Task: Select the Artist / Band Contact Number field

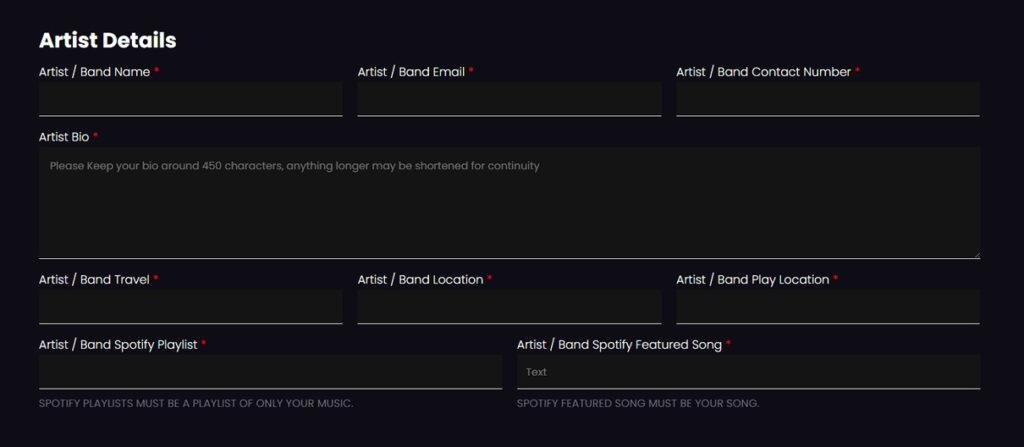Action: click(x=827, y=99)
